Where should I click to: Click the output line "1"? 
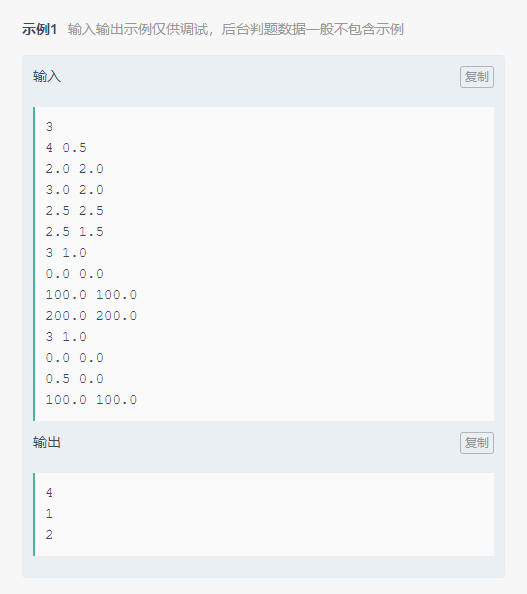tap(49, 514)
